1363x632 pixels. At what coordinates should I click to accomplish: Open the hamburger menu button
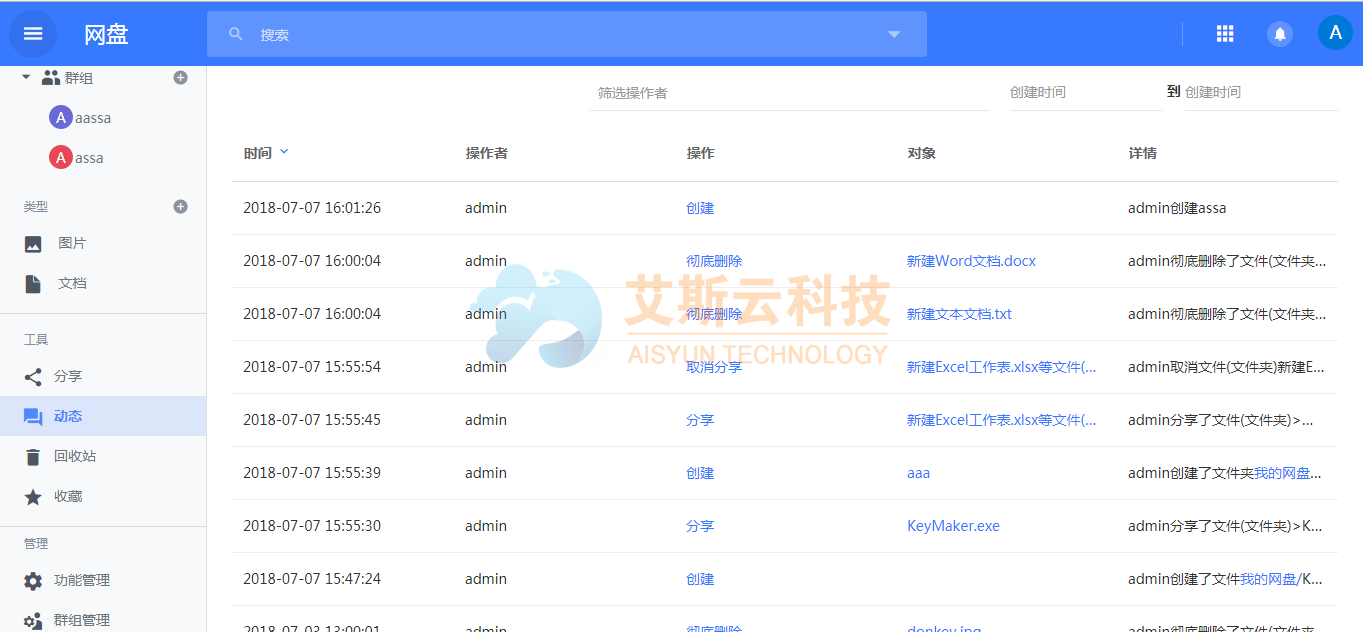point(33,33)
